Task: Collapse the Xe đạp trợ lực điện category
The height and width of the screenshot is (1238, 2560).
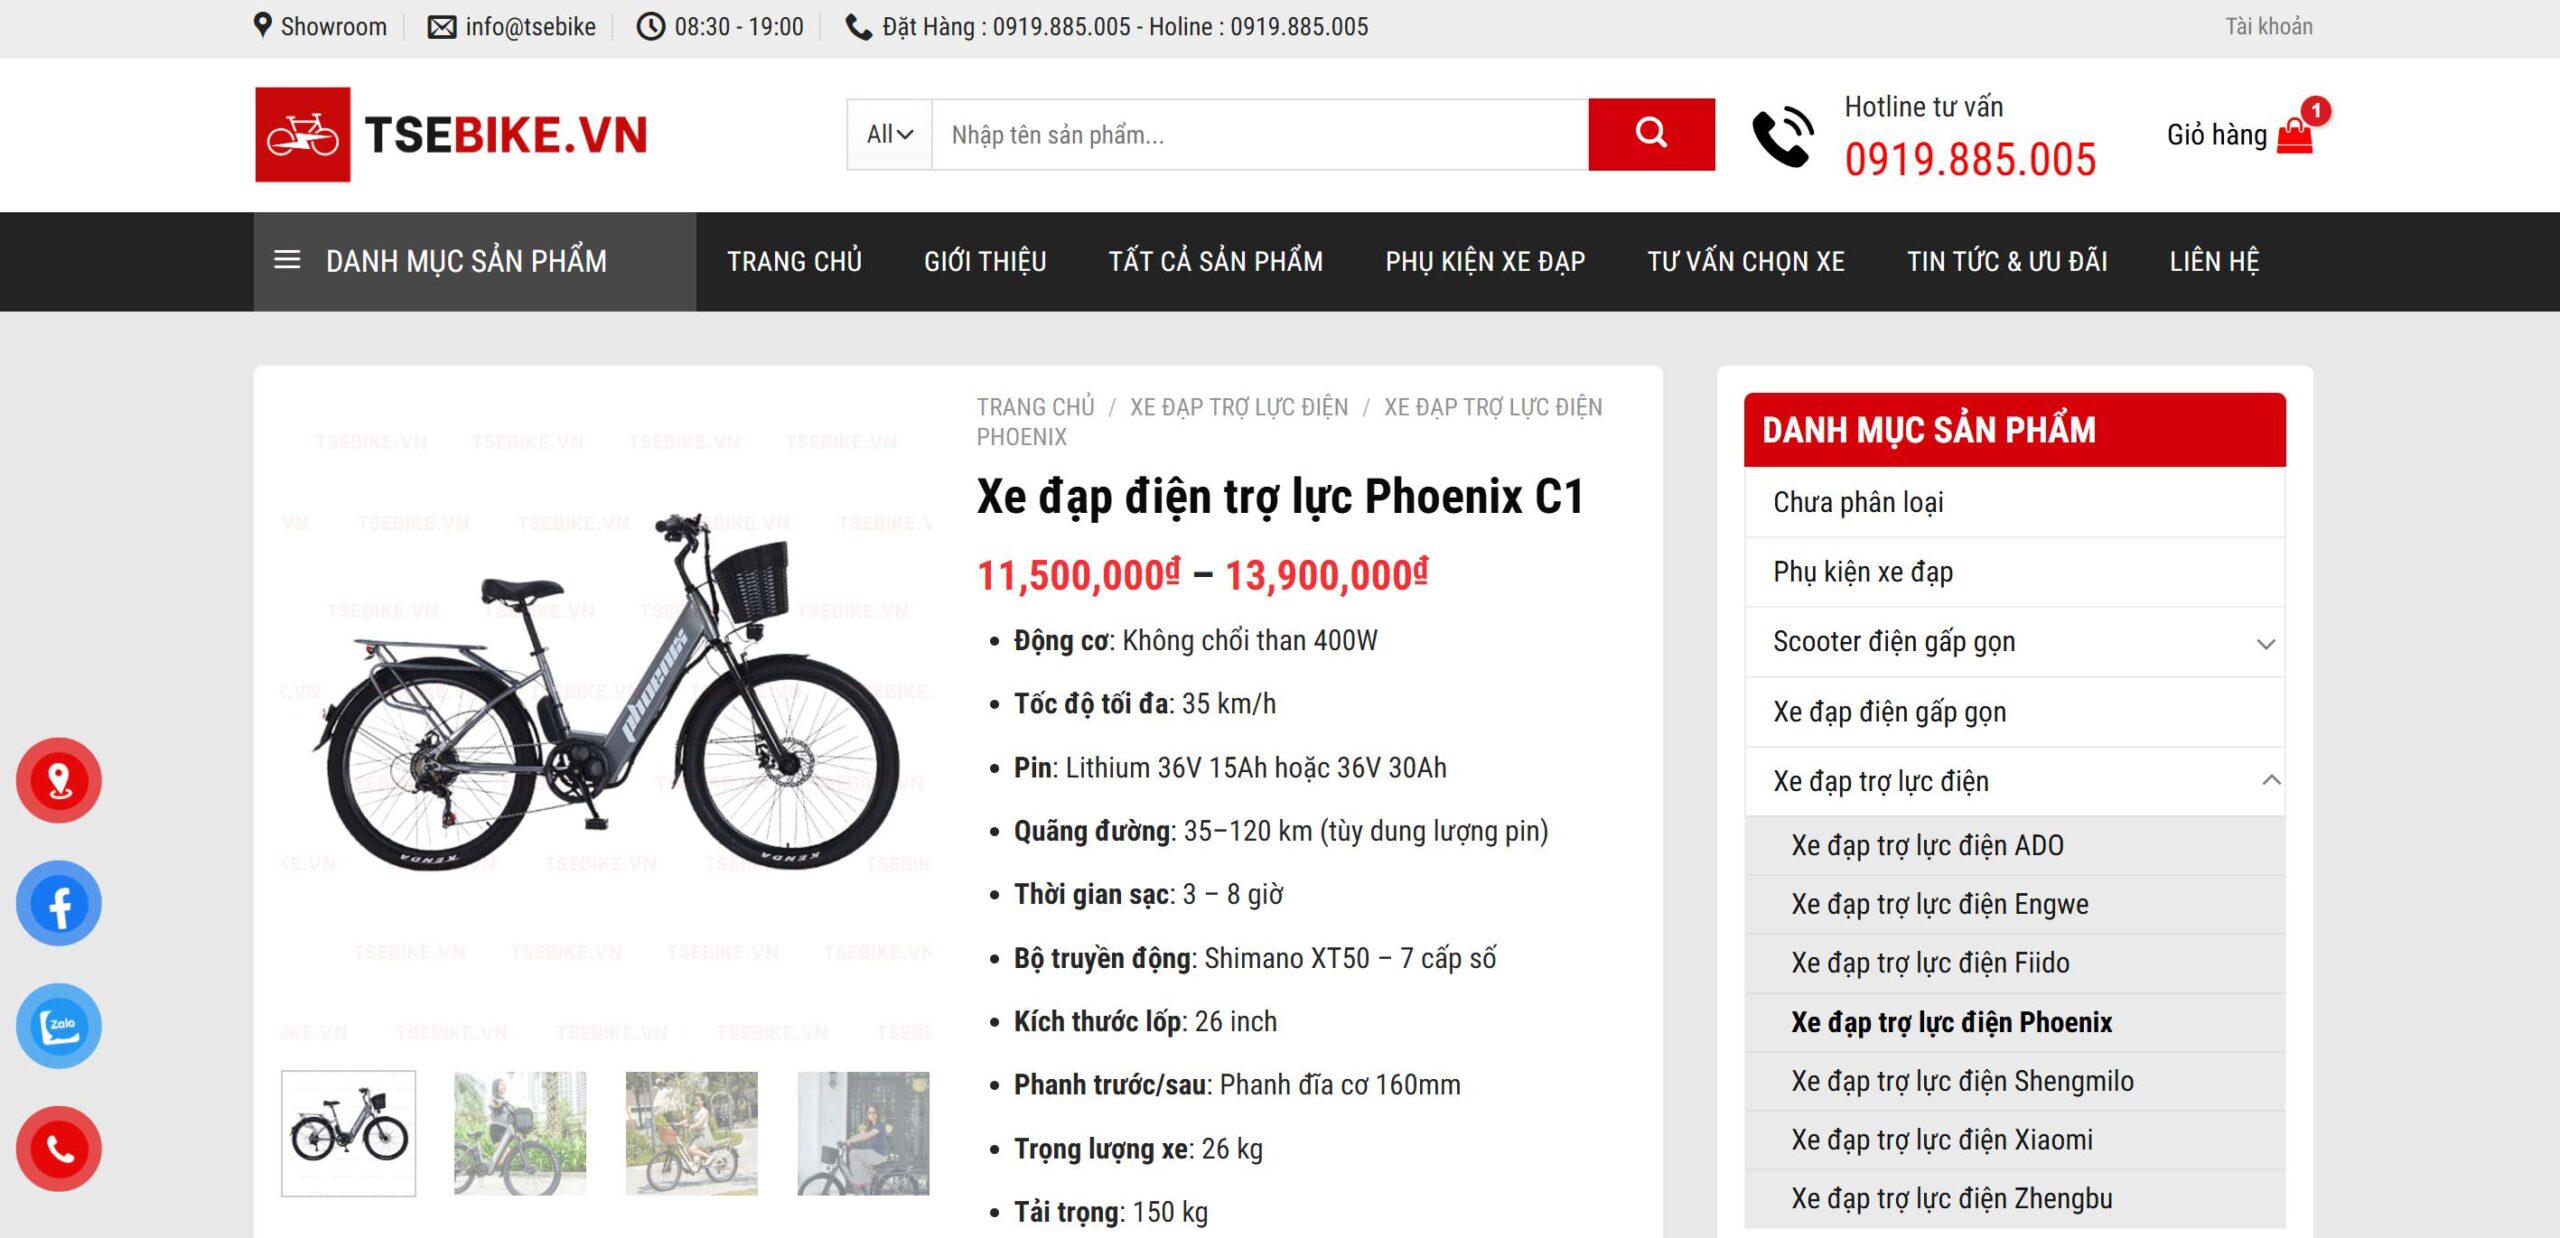Action: click(x=2270, y=780)
